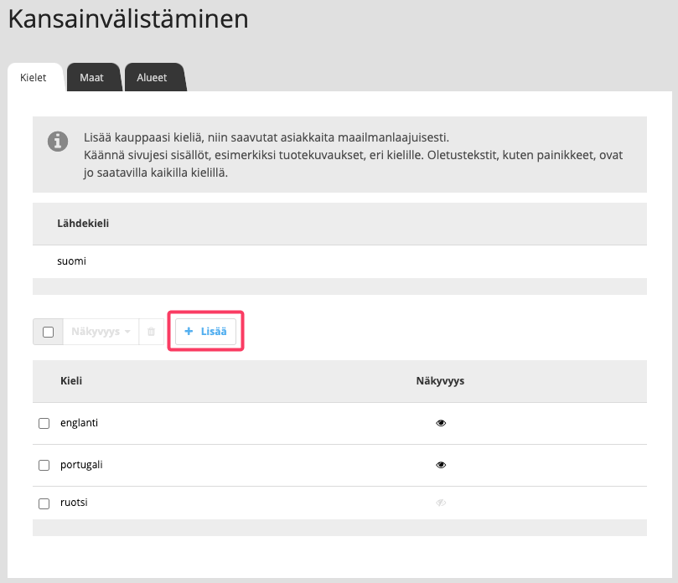Image resolution: width=678 pixels, height=583 pixels.
Task: Toggle visibility eye icon for englanti
Action: pos(441,423)
